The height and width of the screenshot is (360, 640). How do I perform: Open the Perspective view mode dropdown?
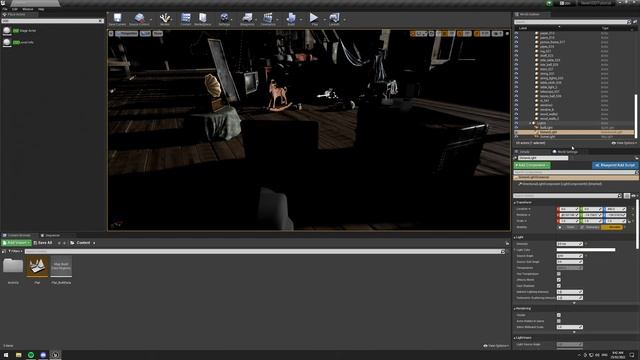127,33
